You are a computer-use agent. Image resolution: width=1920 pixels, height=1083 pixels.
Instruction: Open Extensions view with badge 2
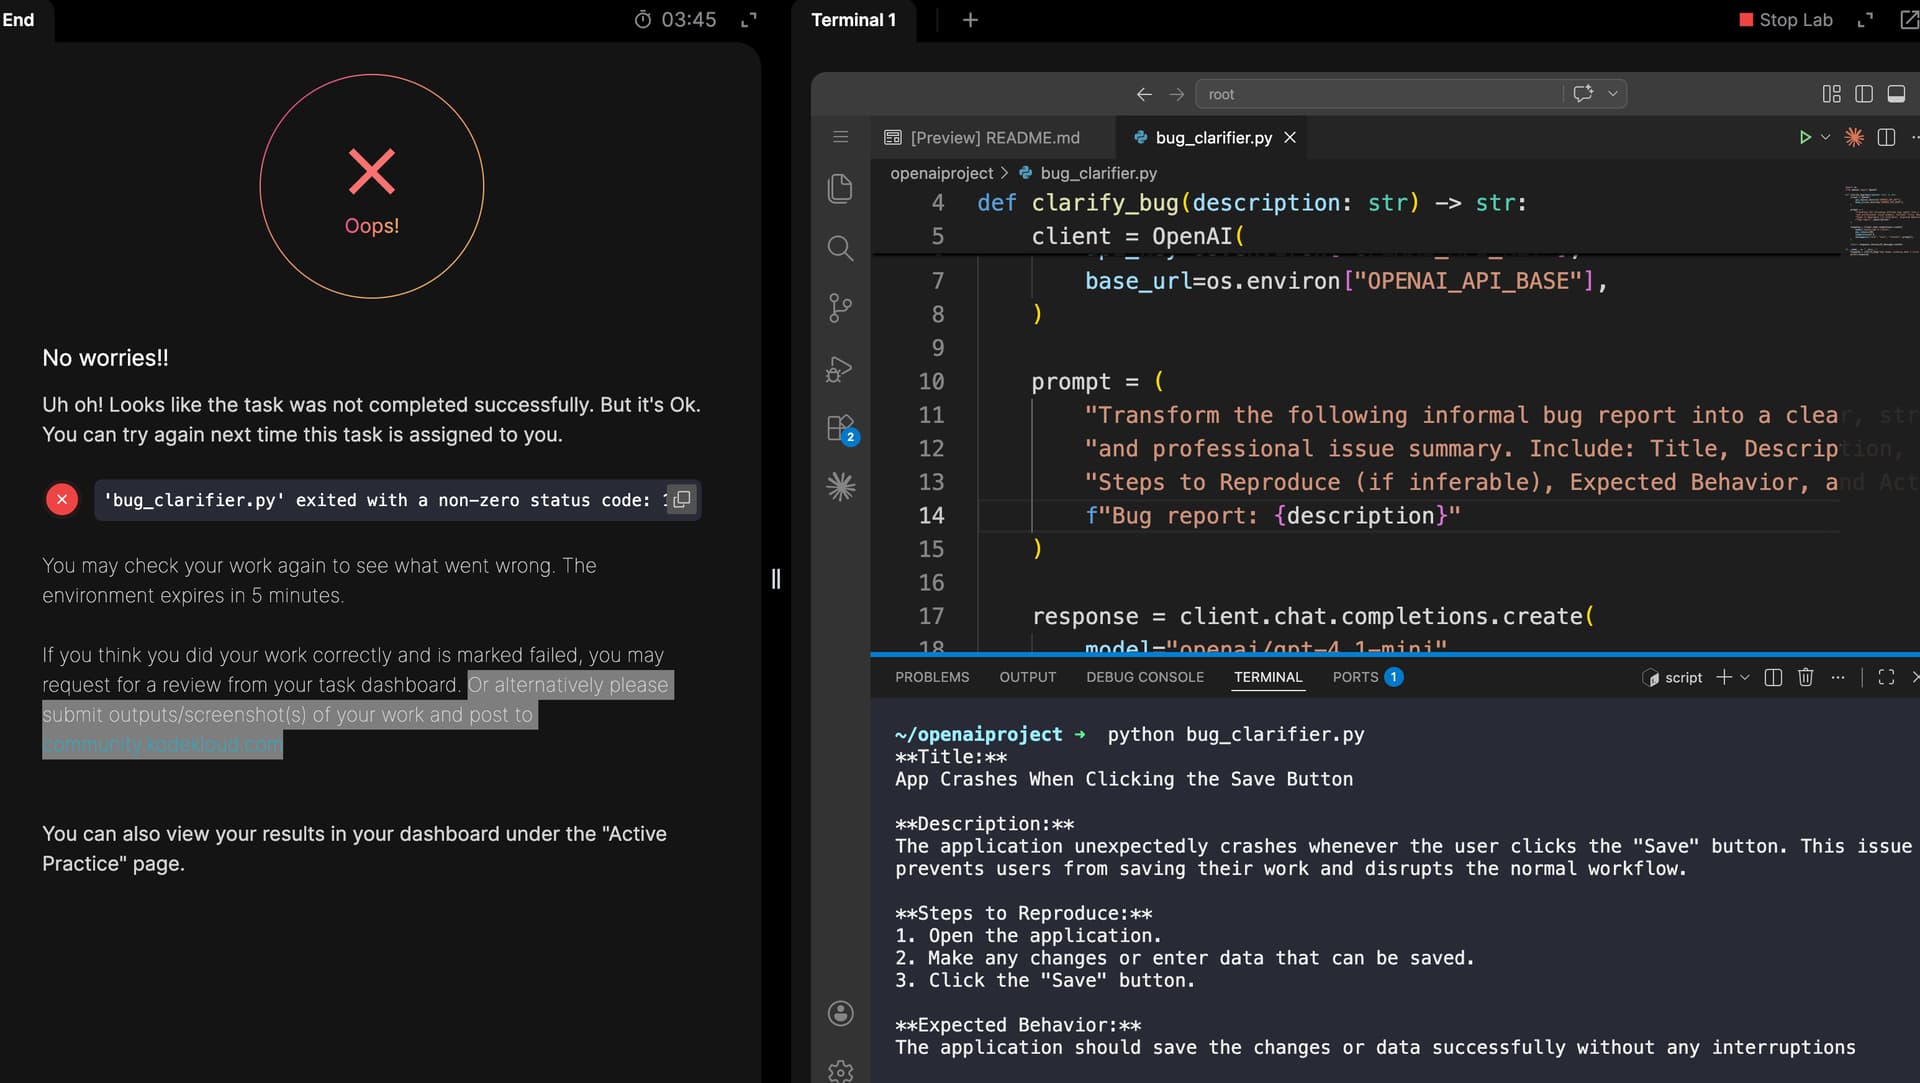(x=840, y=428)
